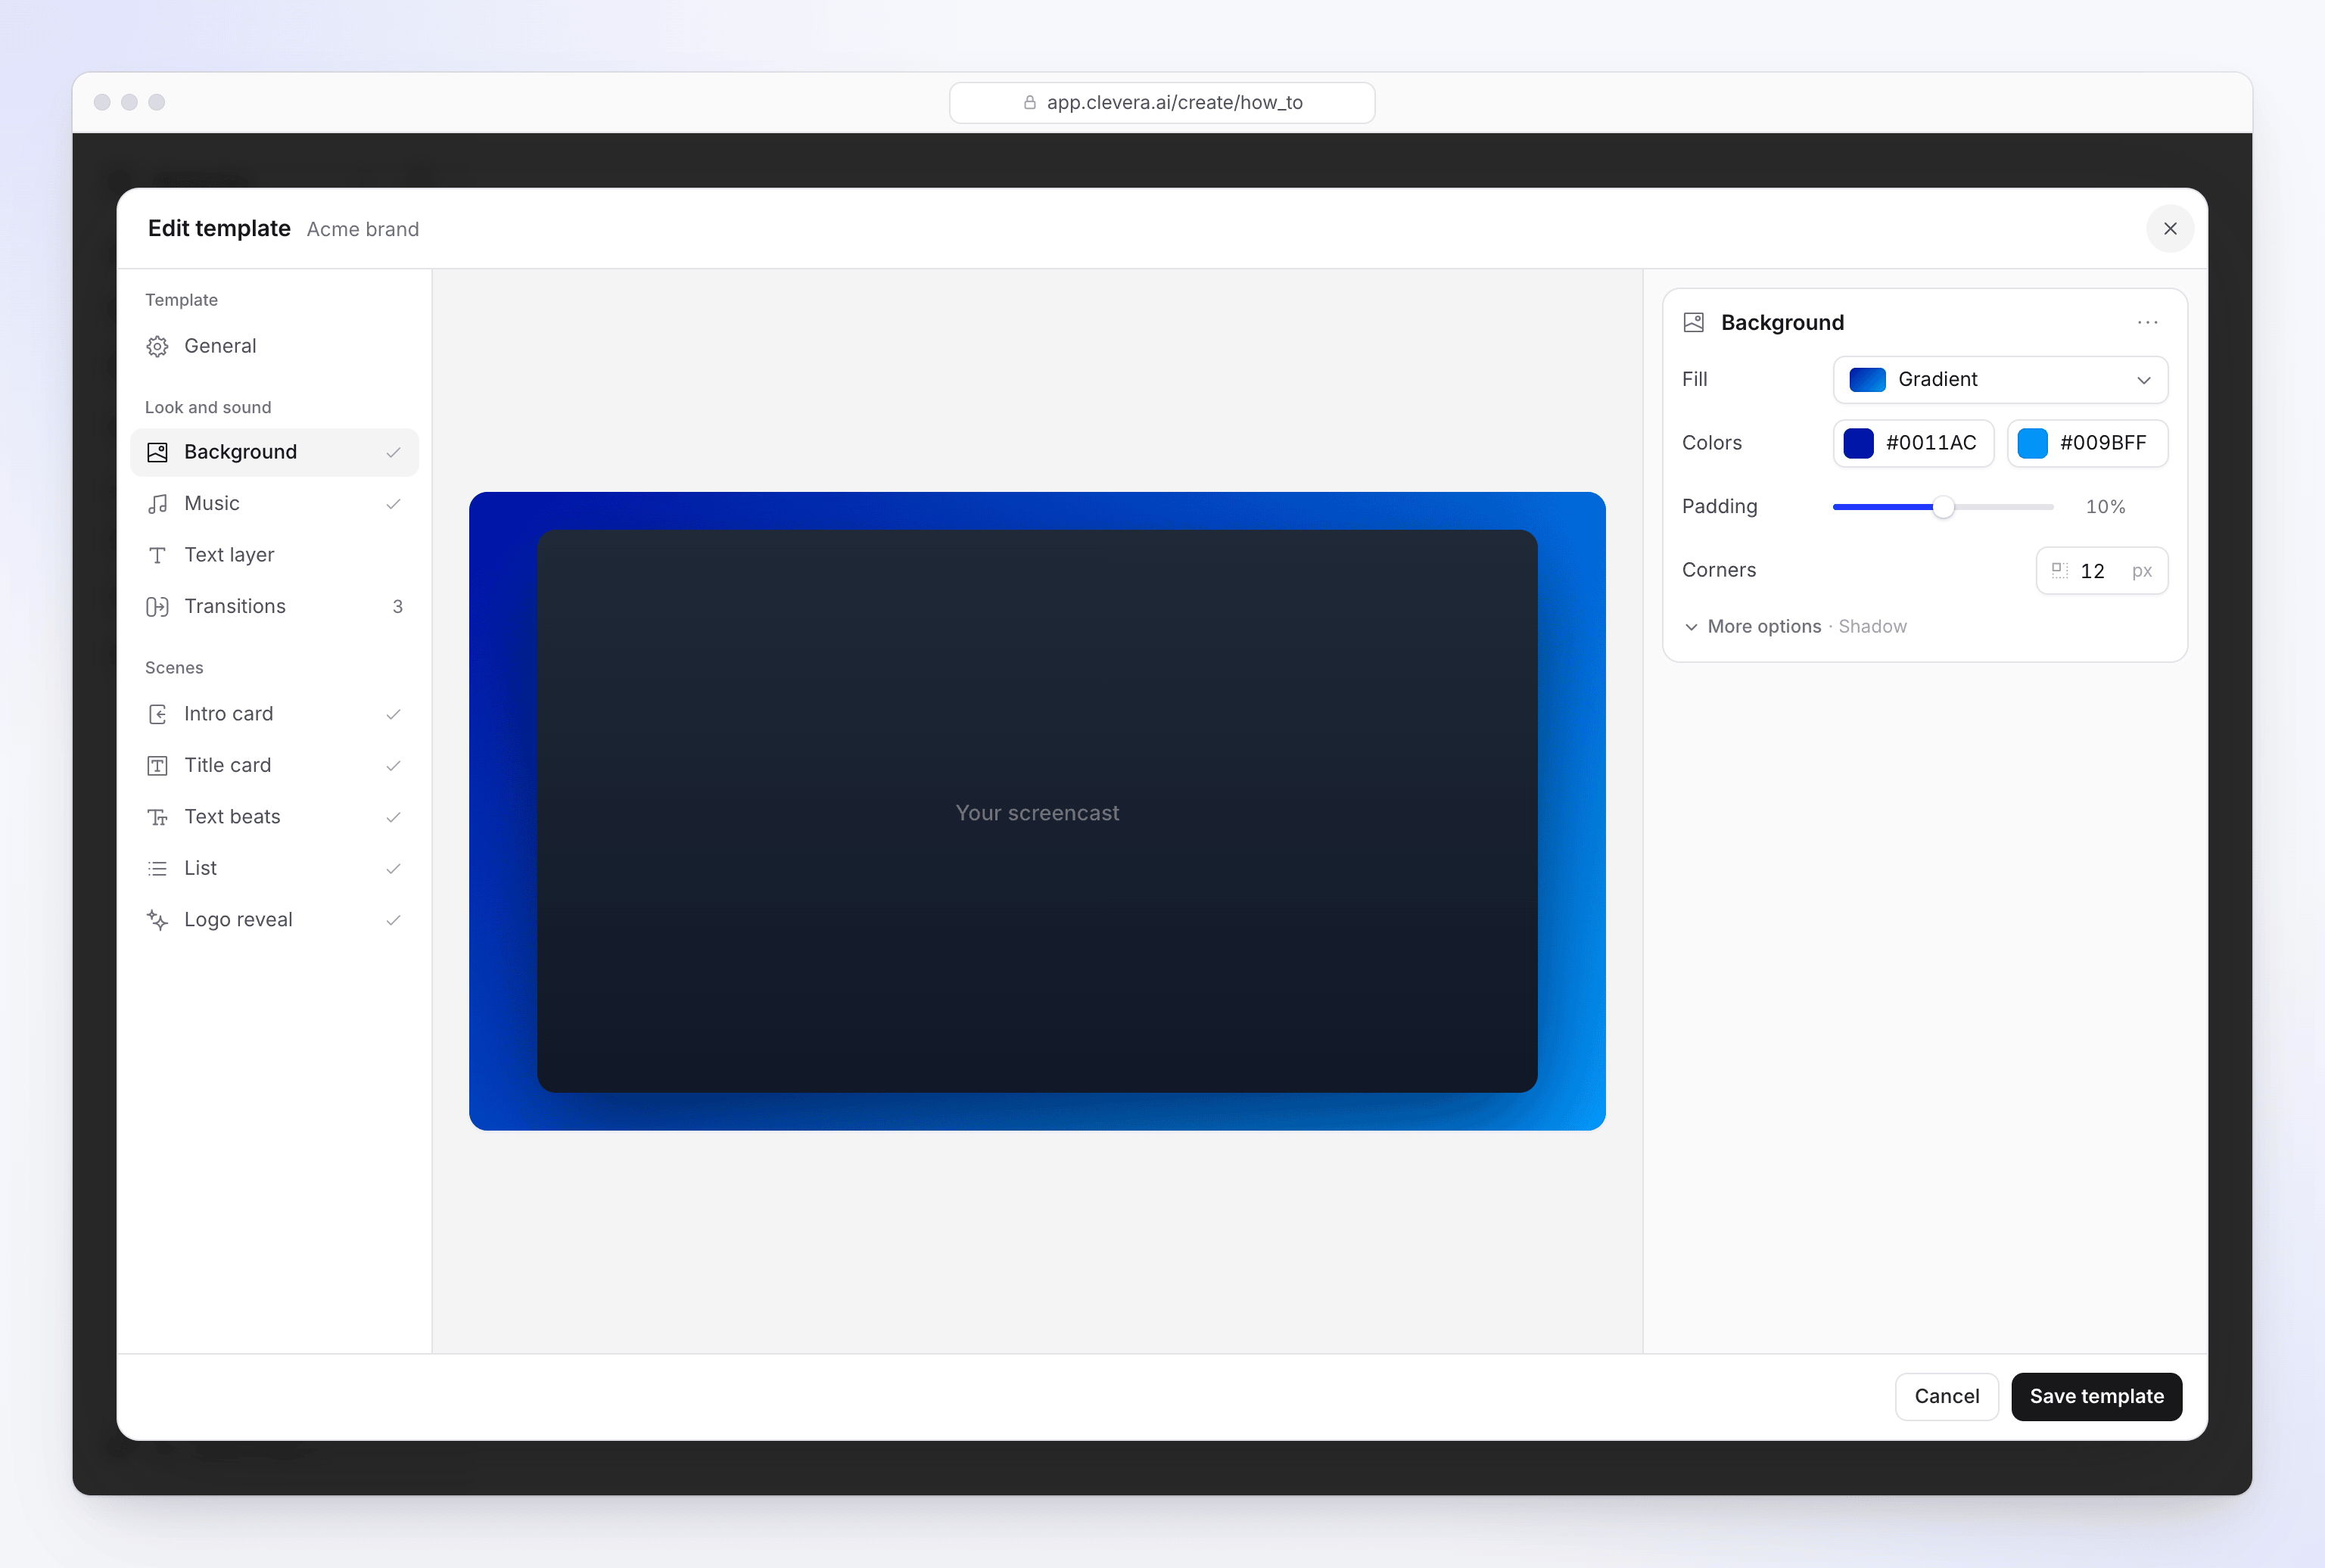Click the Padding slider handle
The height and width of the screenshot is (1568, 2325).
tap(1943, 507)
